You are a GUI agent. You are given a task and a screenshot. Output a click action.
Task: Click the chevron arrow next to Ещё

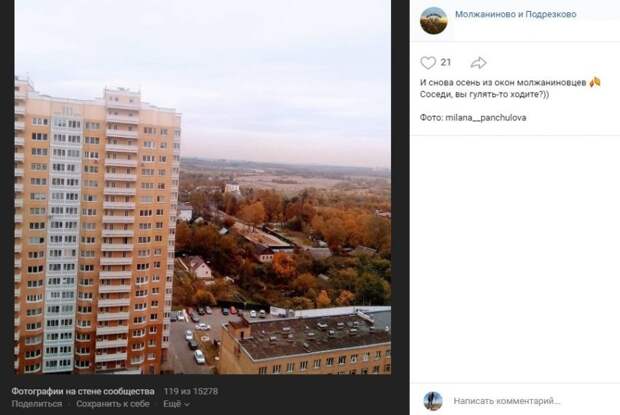pyautogui.click(x=187, y=404)
